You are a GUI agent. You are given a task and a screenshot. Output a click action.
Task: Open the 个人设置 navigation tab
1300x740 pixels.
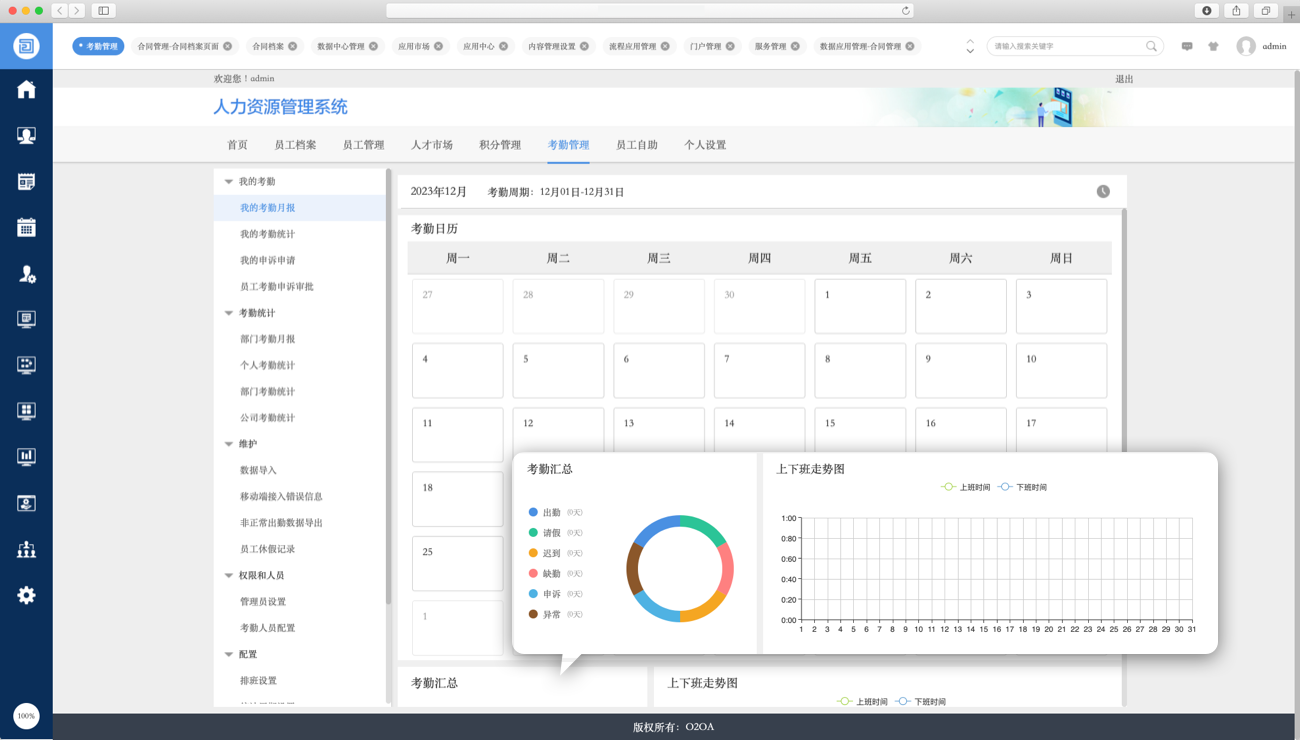click(x=705, y=145)
